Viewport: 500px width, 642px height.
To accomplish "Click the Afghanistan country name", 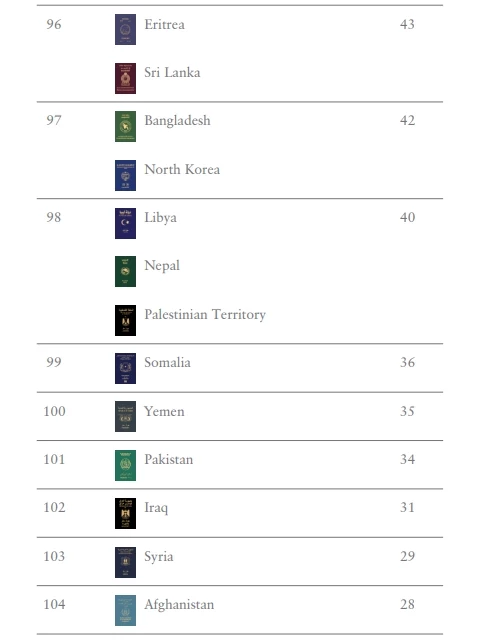I will (x=179, y=604).
